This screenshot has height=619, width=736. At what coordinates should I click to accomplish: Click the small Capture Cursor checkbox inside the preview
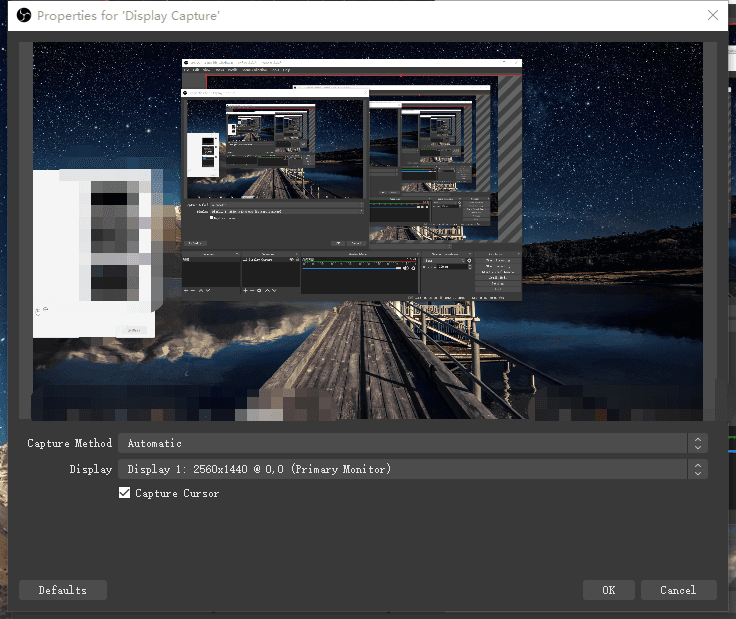click(211, 217)
